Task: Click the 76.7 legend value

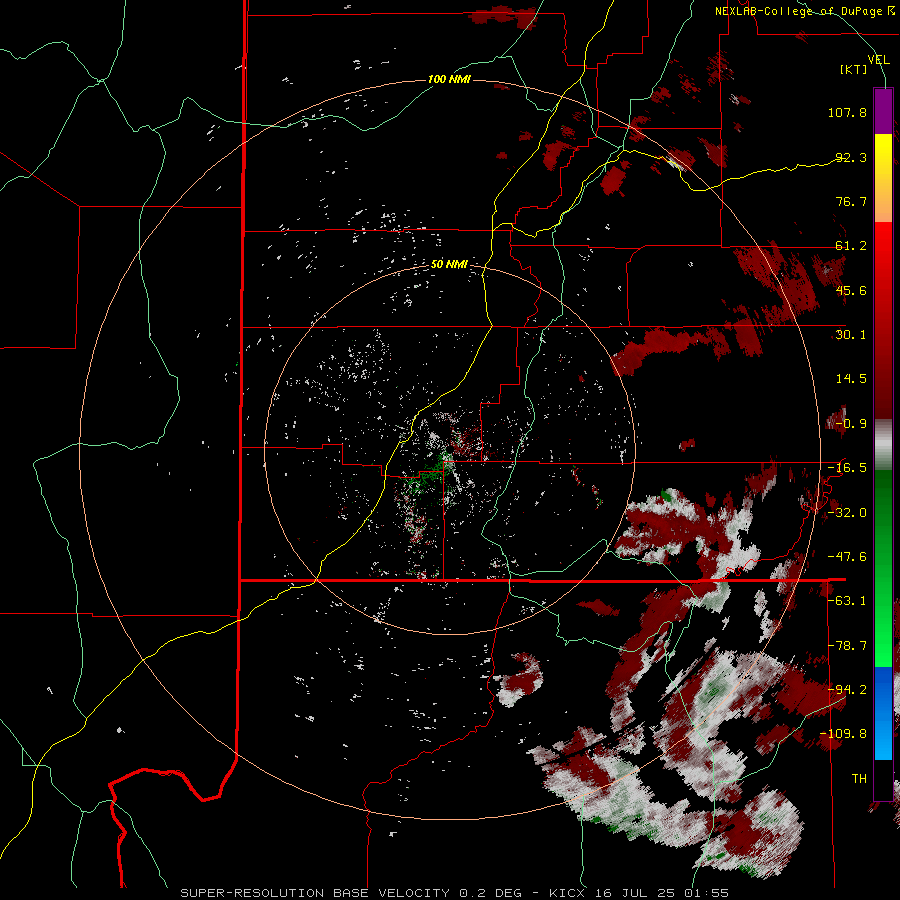Action: [x=851, y=201]
